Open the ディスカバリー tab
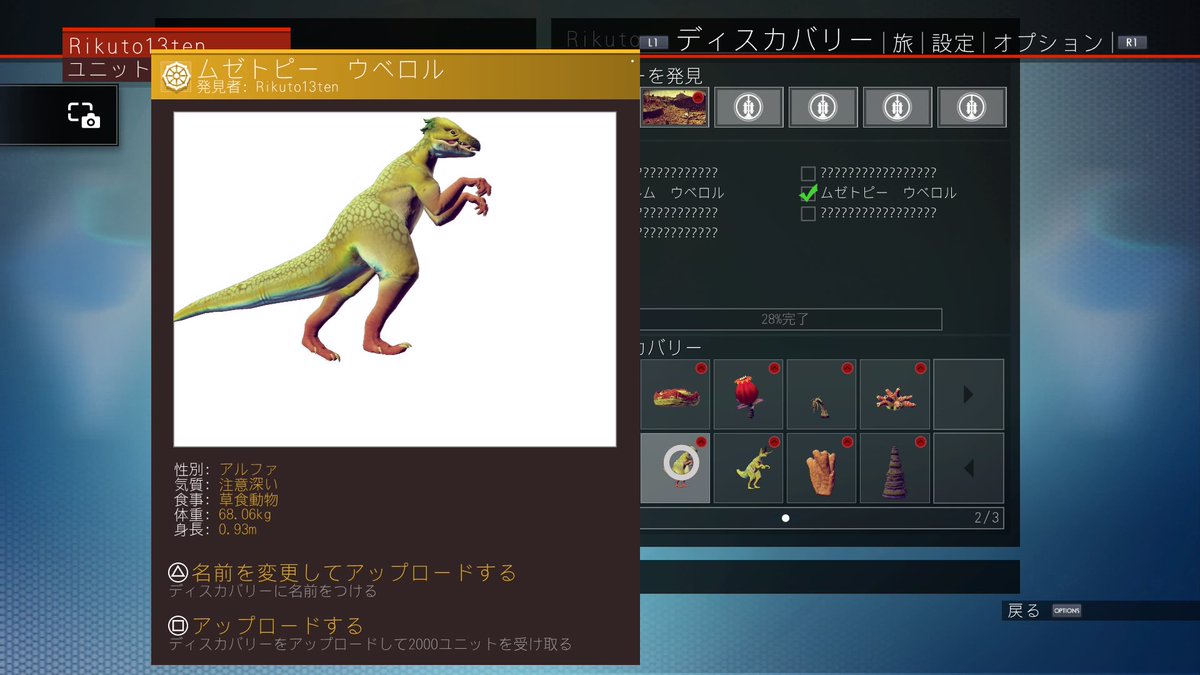This screenshot has height=675, width=1200. pos(775,41)
